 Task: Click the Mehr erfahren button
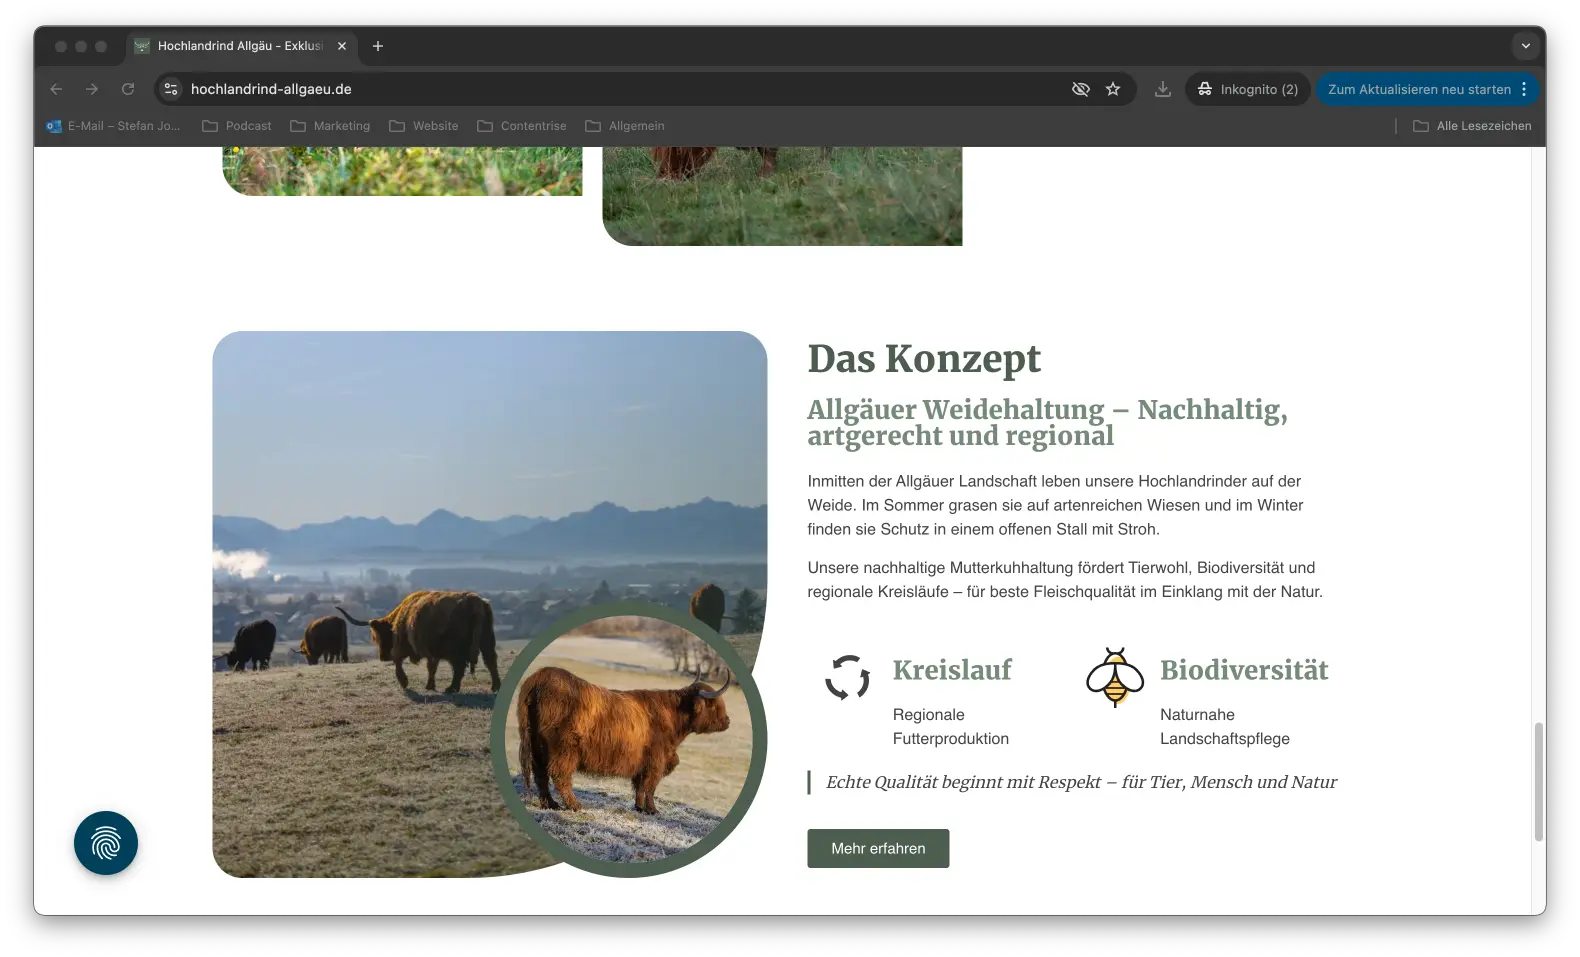pyautogui.click(x=878, y=848)
